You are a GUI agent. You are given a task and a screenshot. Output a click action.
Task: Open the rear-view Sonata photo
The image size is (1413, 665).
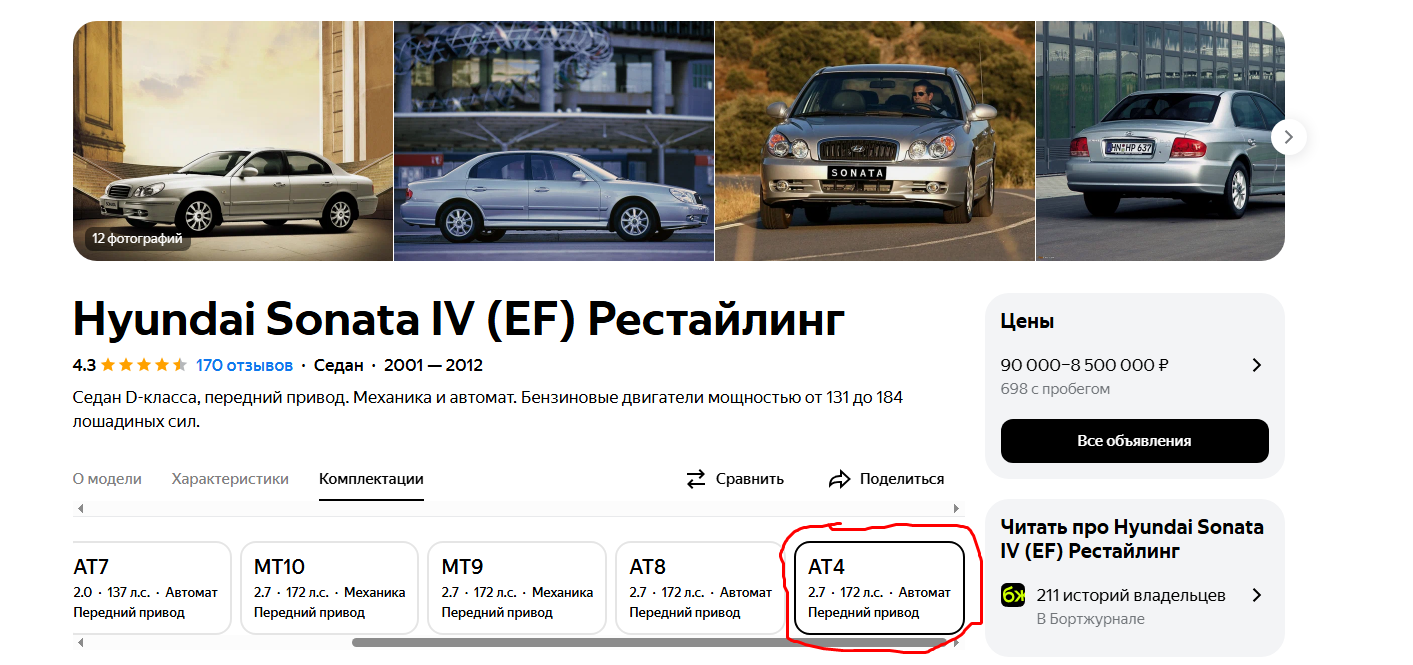click(1160, 141)
